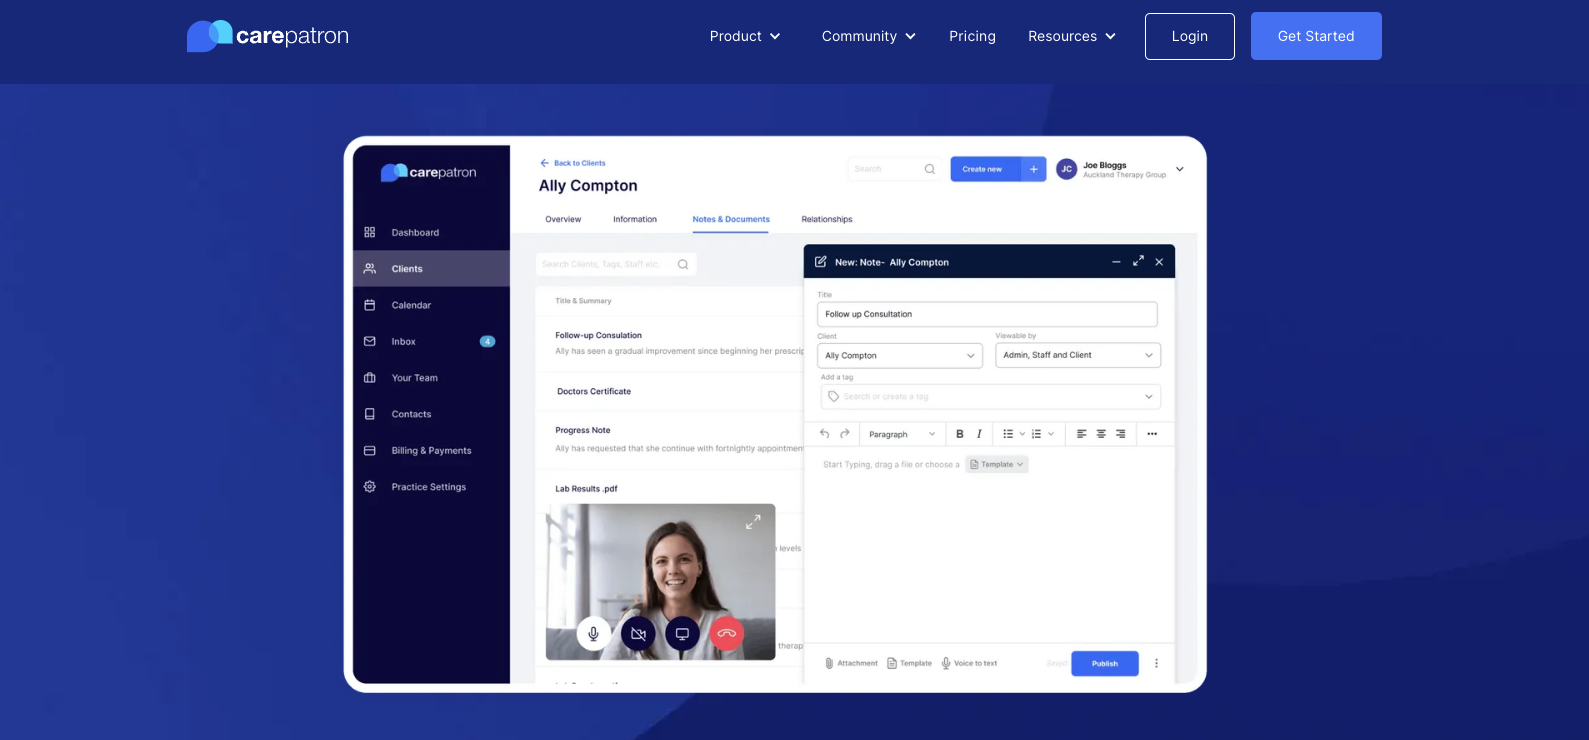Click the plus icon beside Create new
Image resolution: width=1589 pixels, height=740 pixels.
pos(1034,169)
